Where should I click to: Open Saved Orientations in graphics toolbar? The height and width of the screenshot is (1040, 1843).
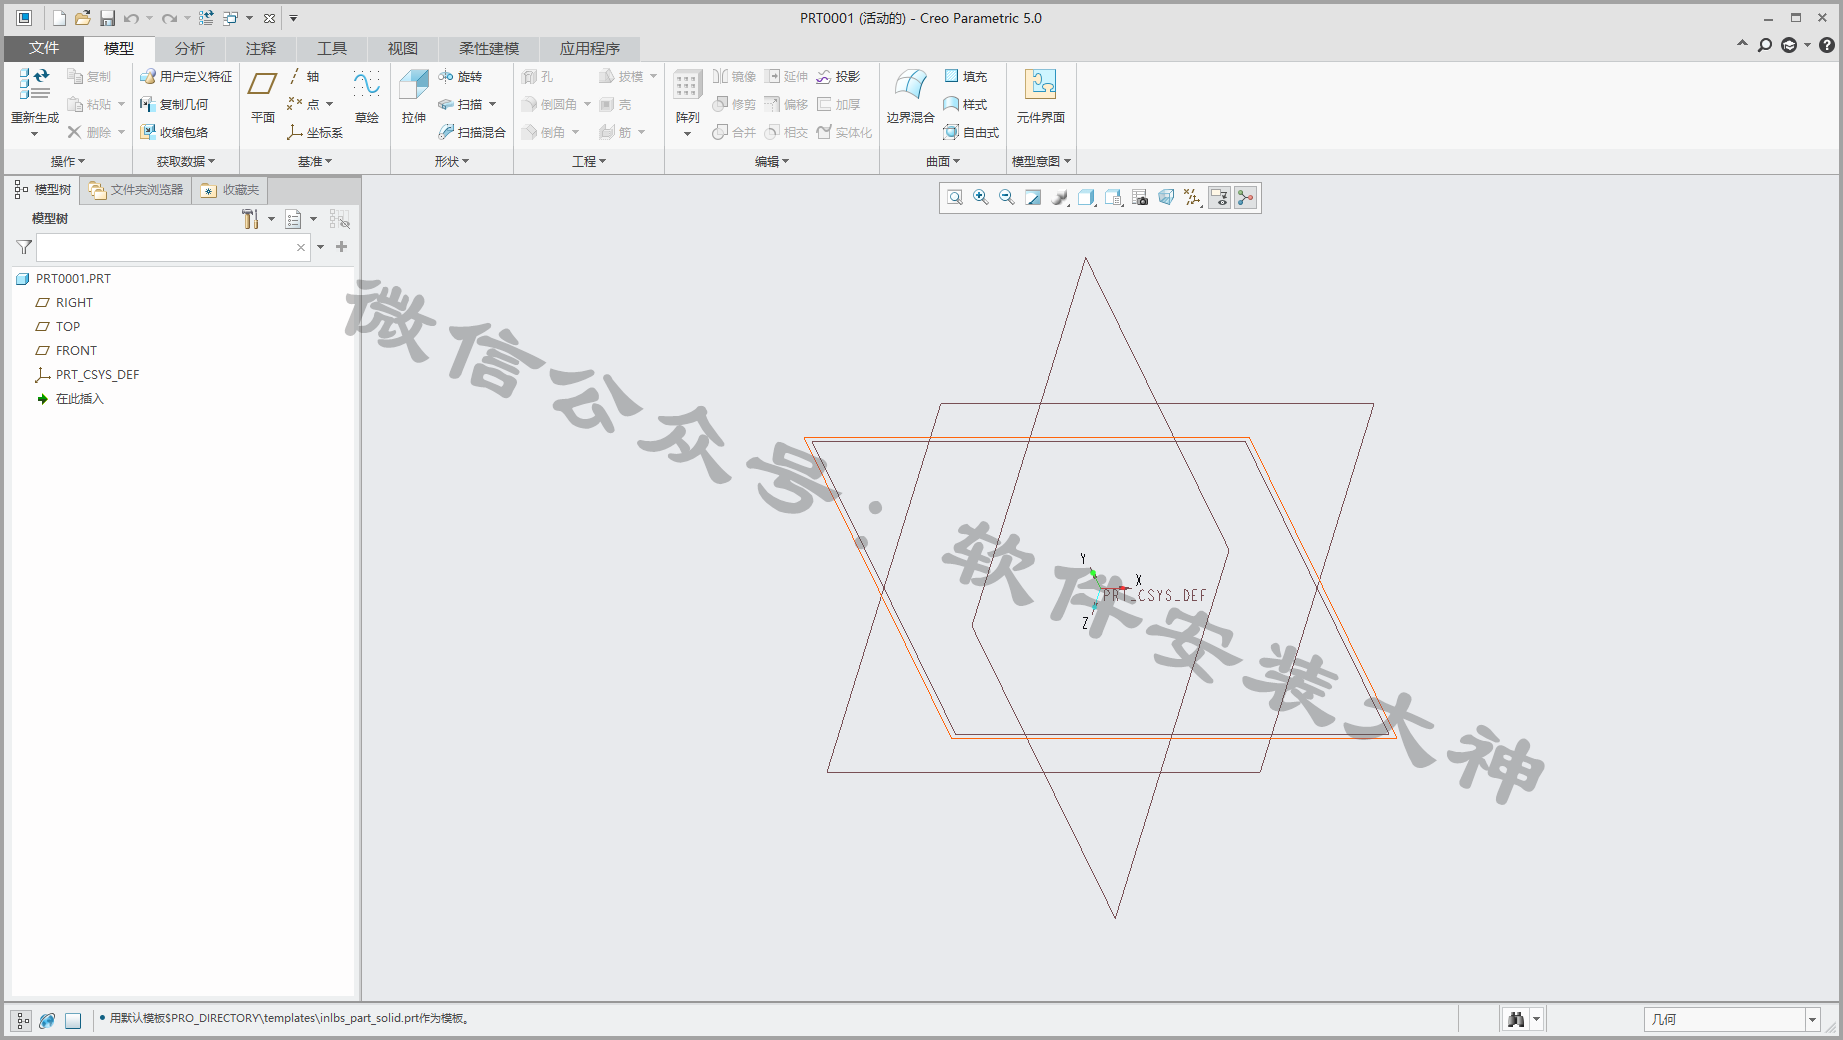[1113, 198]
